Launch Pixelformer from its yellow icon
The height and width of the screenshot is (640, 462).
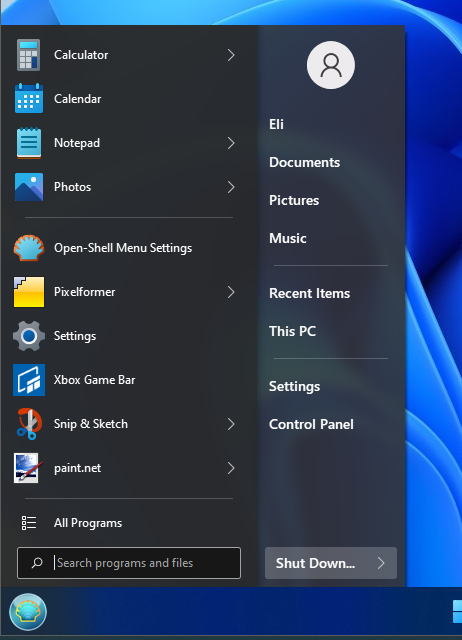pos(29,292)
